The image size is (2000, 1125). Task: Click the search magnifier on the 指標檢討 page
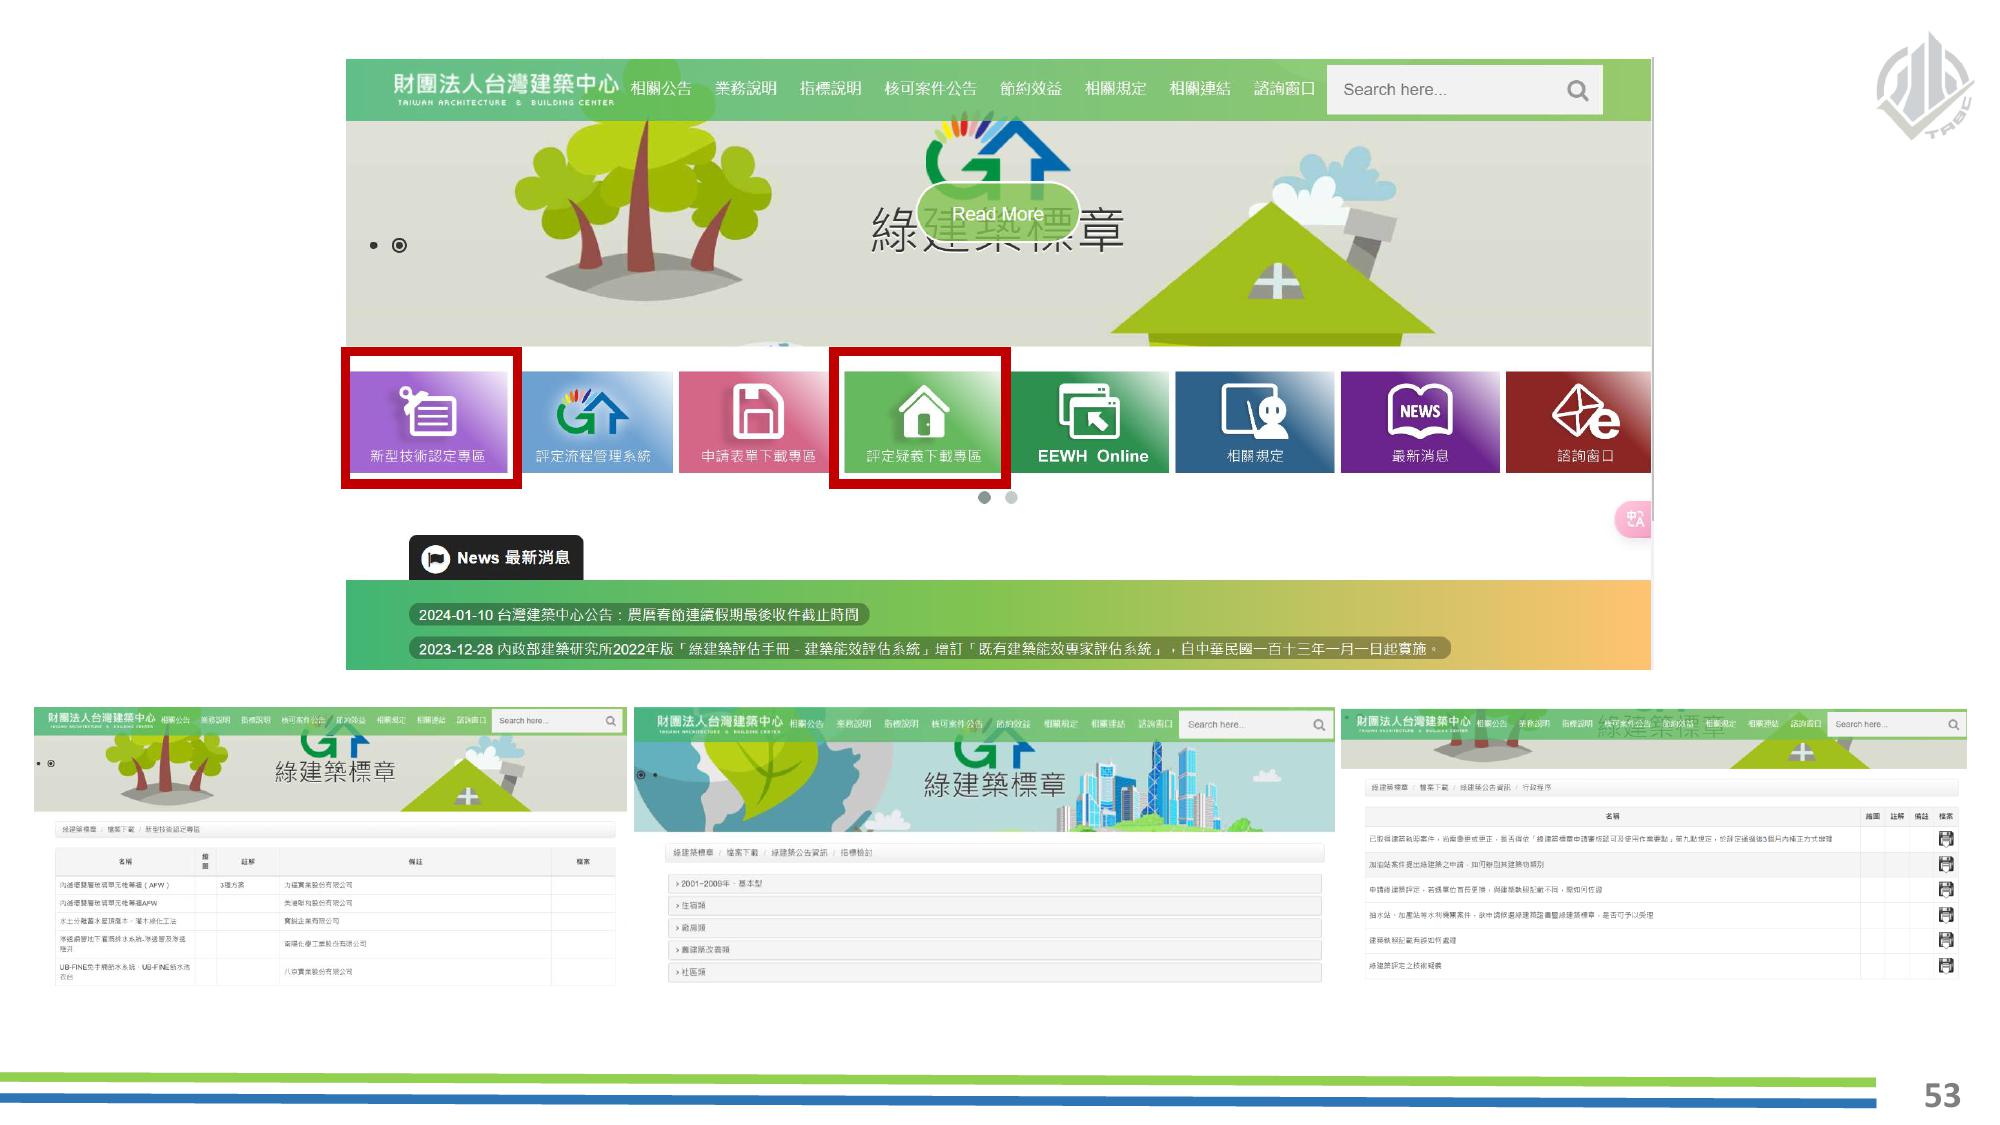[1319, 725]
